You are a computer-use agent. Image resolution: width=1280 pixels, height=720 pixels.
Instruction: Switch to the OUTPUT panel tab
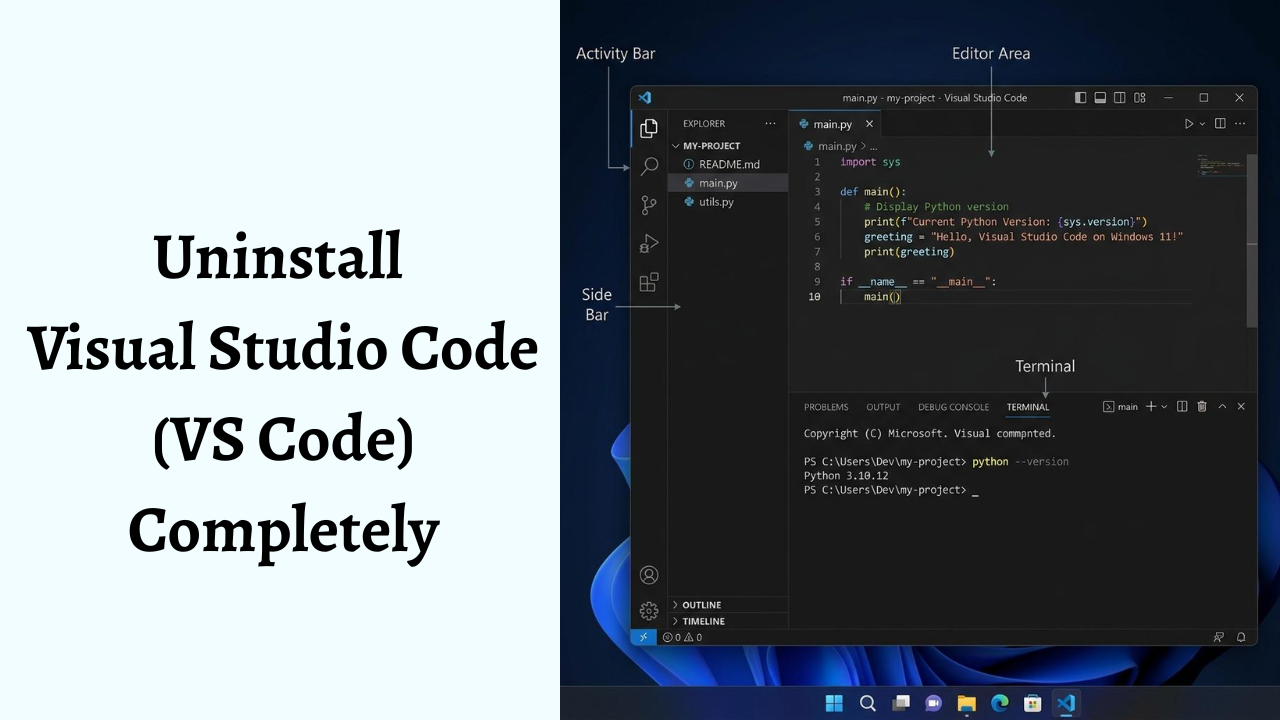pos(883,407)
